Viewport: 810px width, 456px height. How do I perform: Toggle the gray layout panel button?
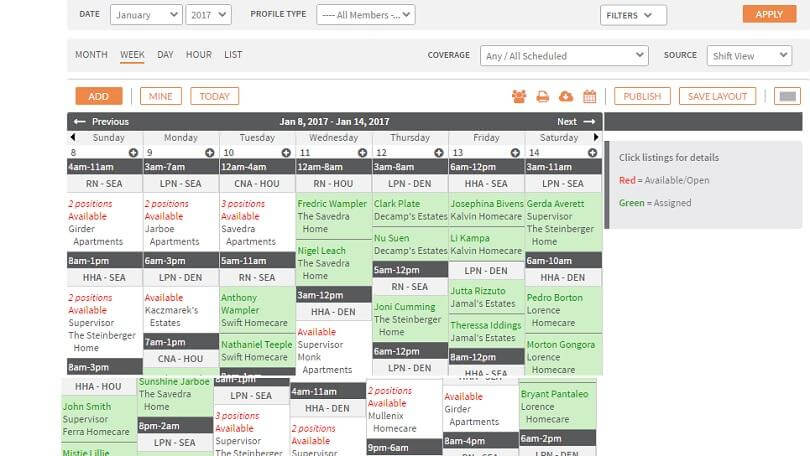[x=787, y=96]
